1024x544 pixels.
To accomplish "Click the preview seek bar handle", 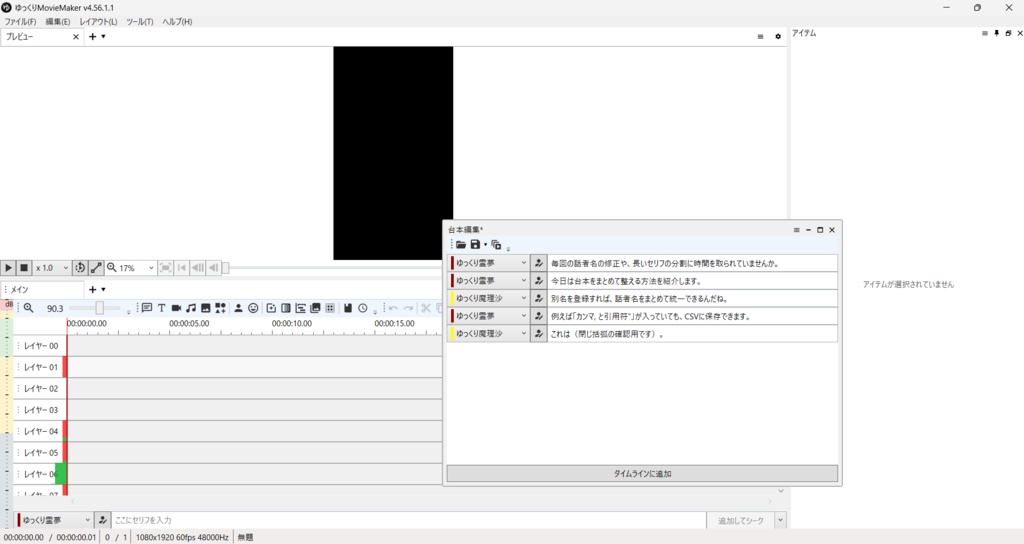I will (225, 268).
